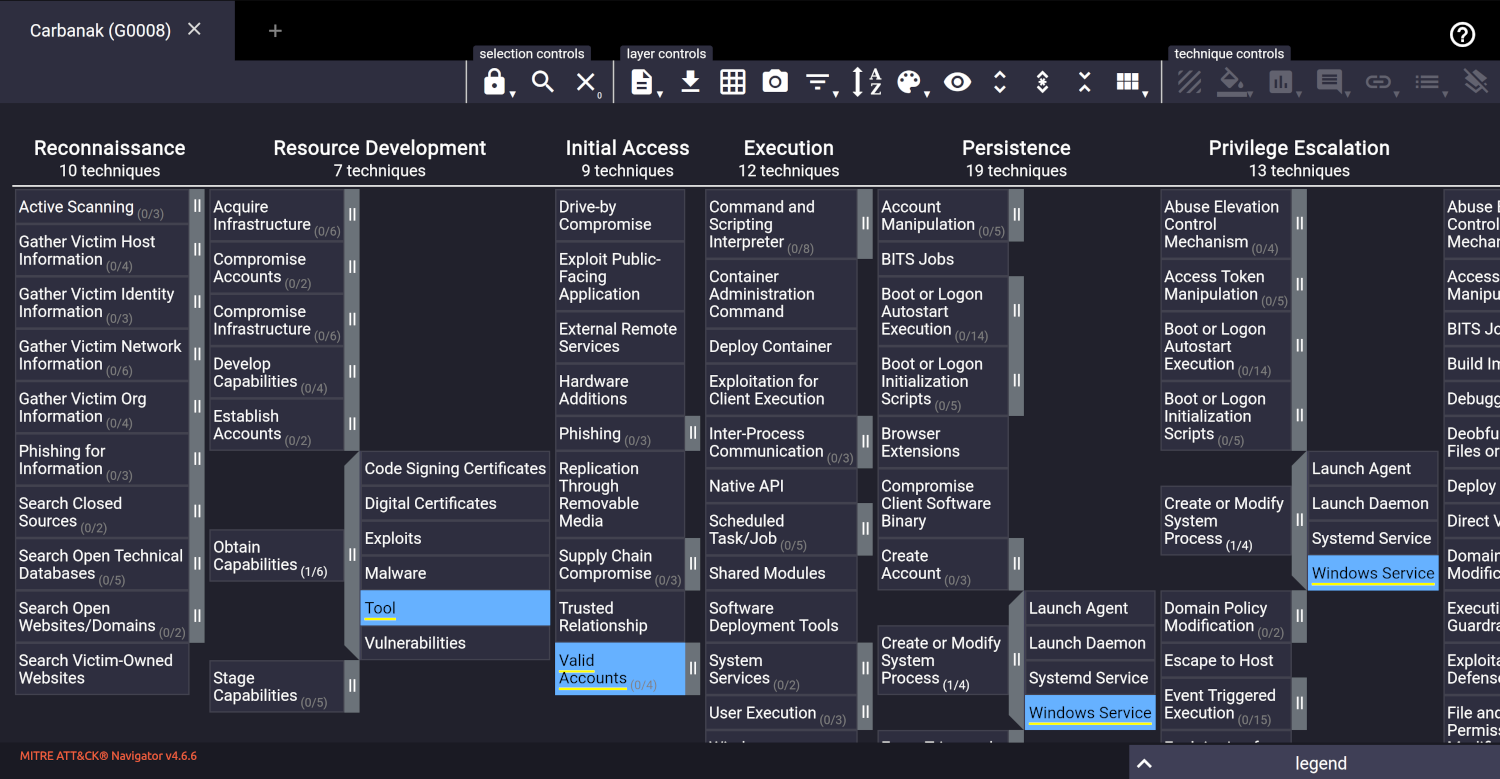Image resolution: width=1500 pixels, height=779 pixels.
Task: Render layer to SVG with camera icon
Action: tap(775, 82)
